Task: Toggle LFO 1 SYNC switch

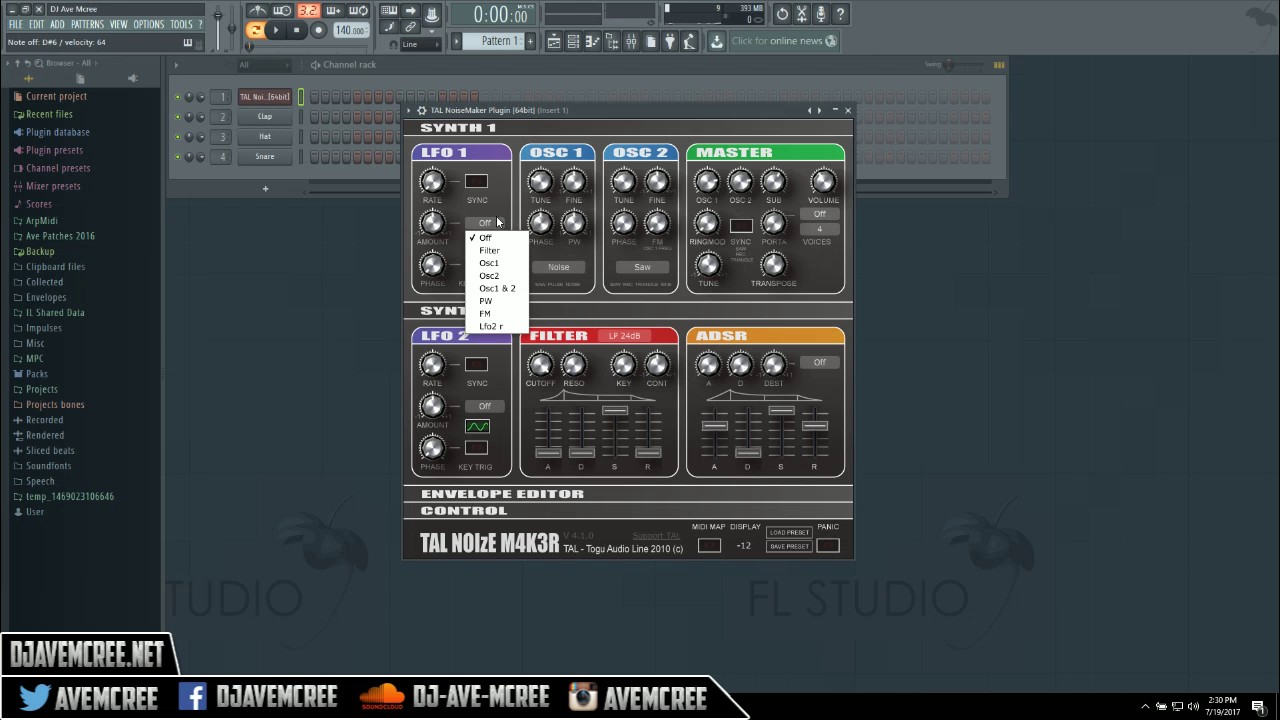Action: coord(476,181)
